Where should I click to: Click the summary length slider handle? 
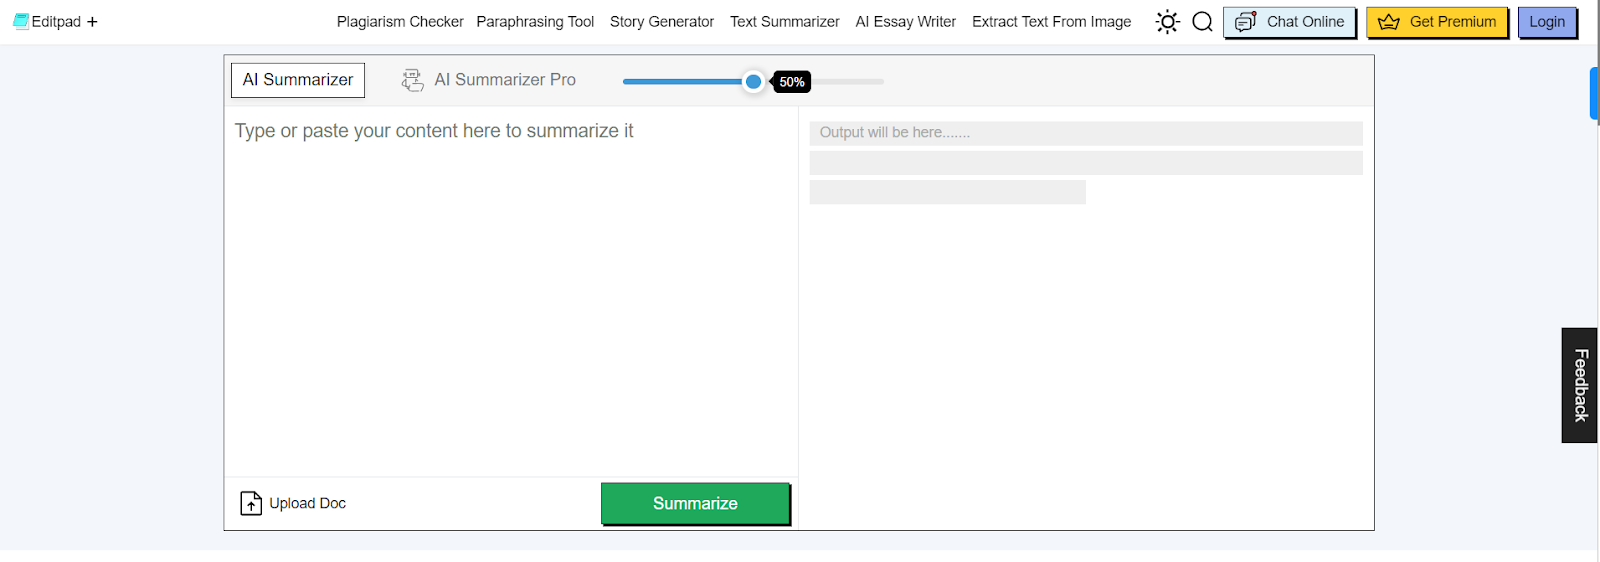(754, 82)
